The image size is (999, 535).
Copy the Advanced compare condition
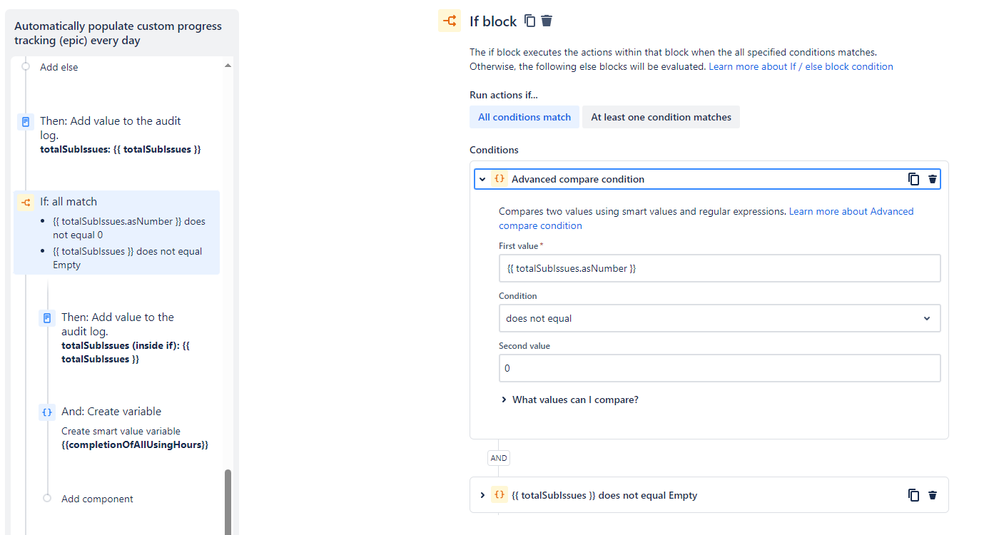click(914, 179)
